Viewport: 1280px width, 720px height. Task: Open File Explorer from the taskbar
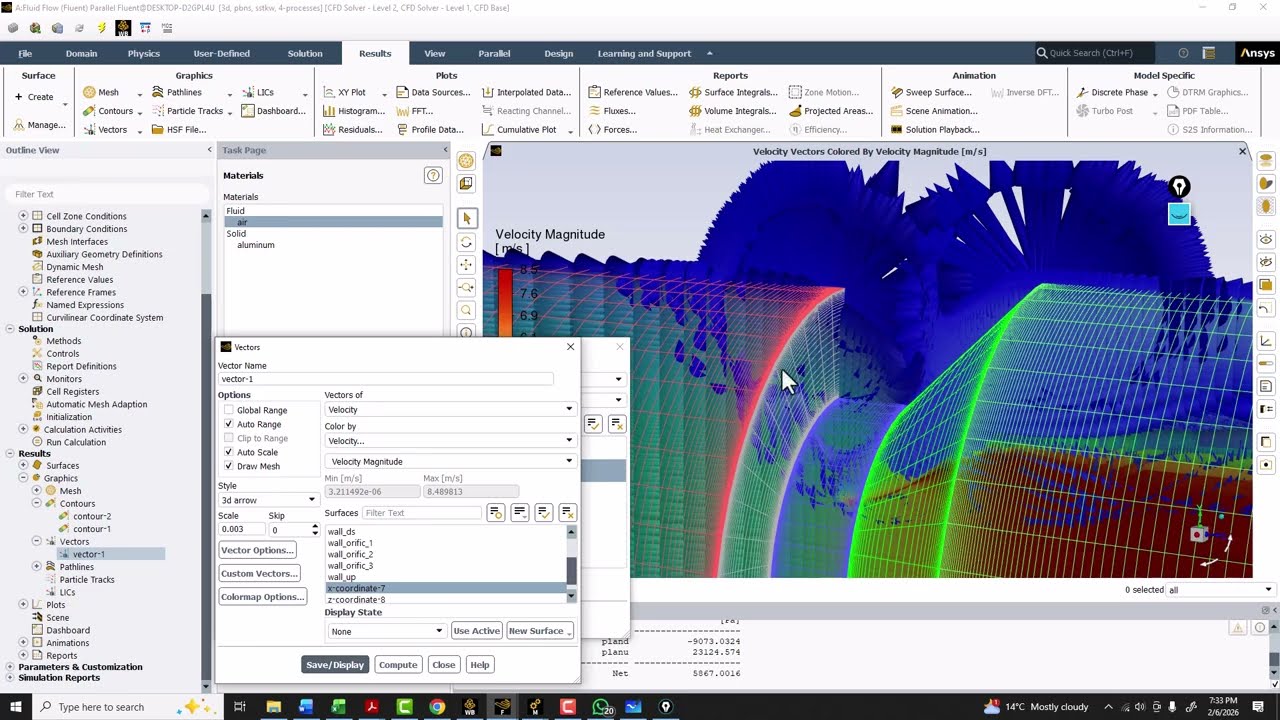273,707
